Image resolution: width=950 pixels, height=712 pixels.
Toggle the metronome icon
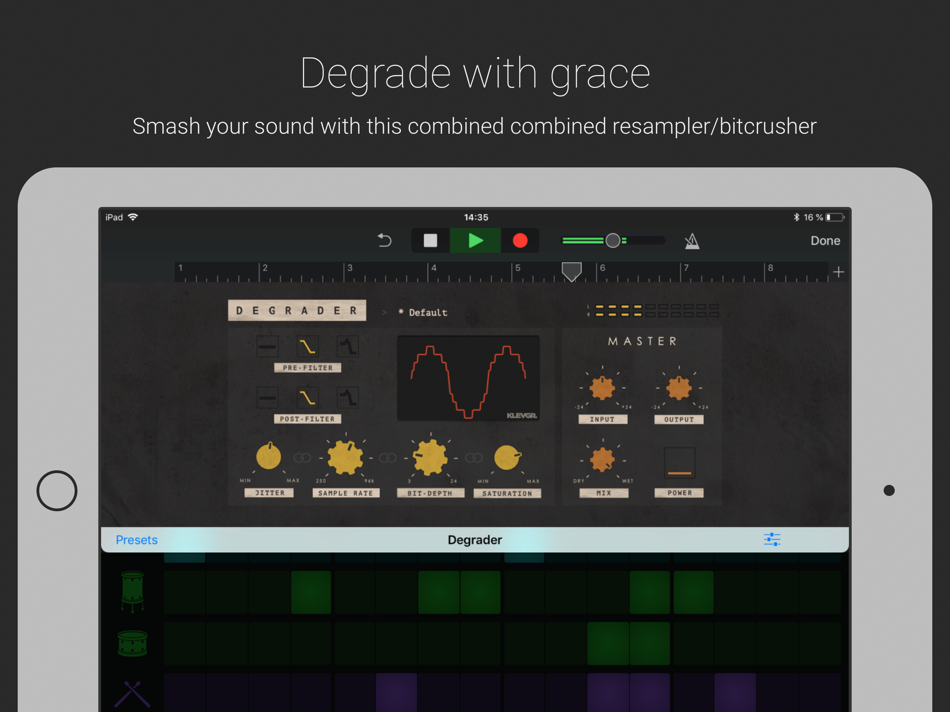coord(692,241)
